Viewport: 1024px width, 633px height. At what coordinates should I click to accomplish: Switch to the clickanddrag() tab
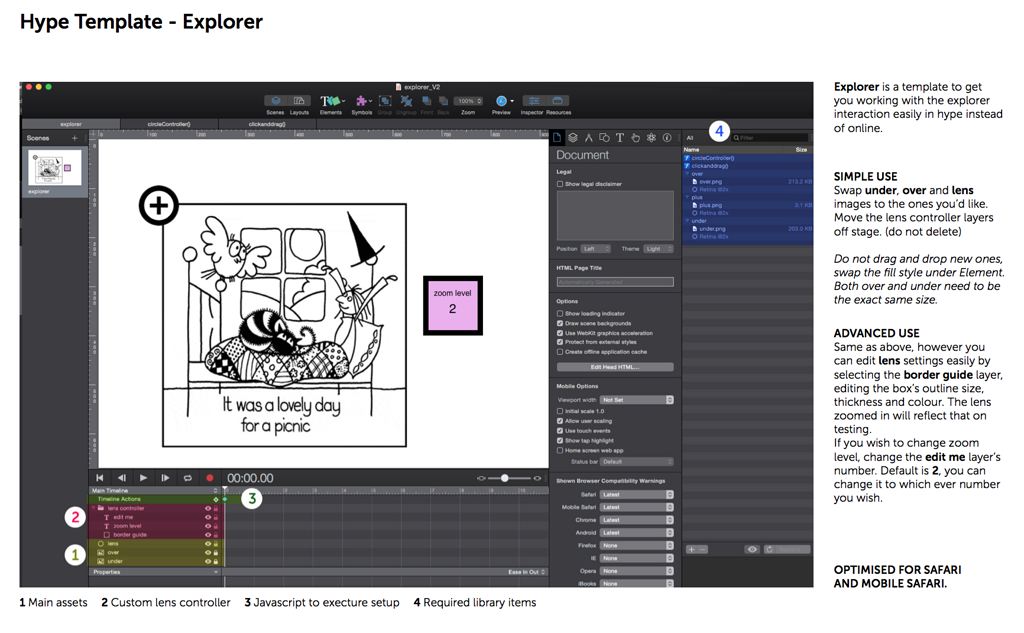pyautogui.click(x=267, y=124)
